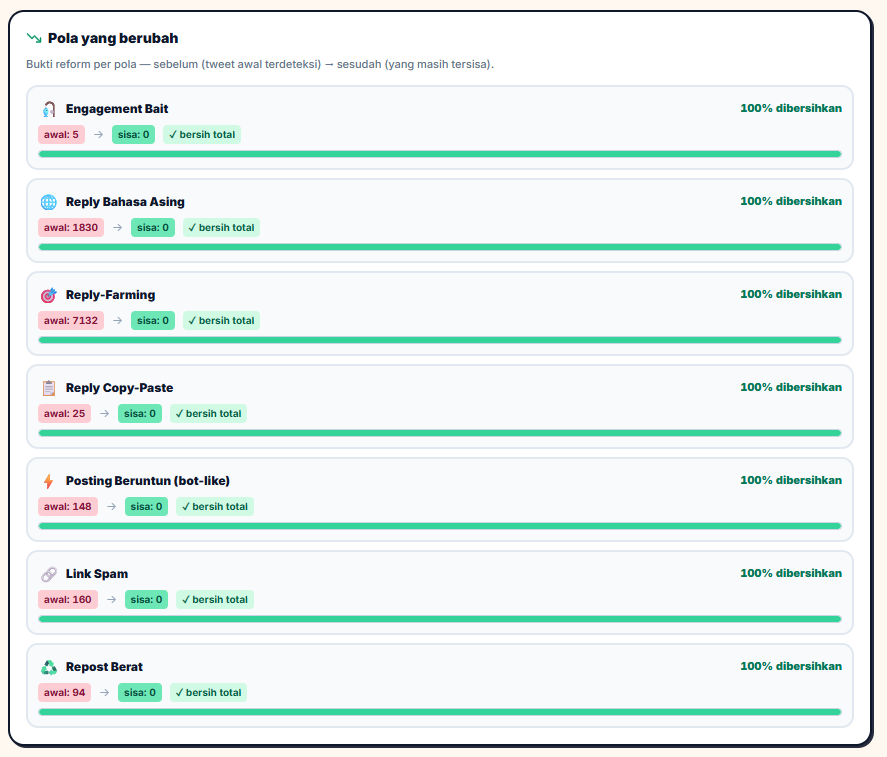Select the 'Link Spam' title
Screen dimensions: 887x757
coord(97,574)
